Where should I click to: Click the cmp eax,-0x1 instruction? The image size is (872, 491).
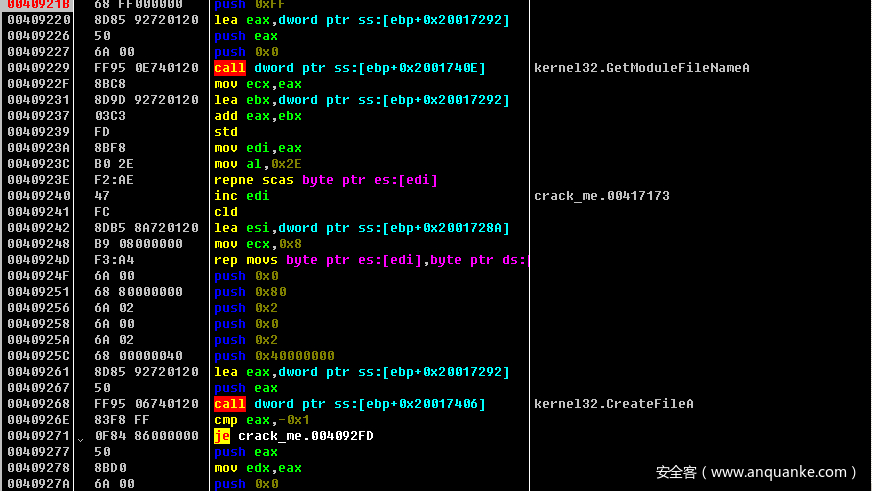(262, 420)
